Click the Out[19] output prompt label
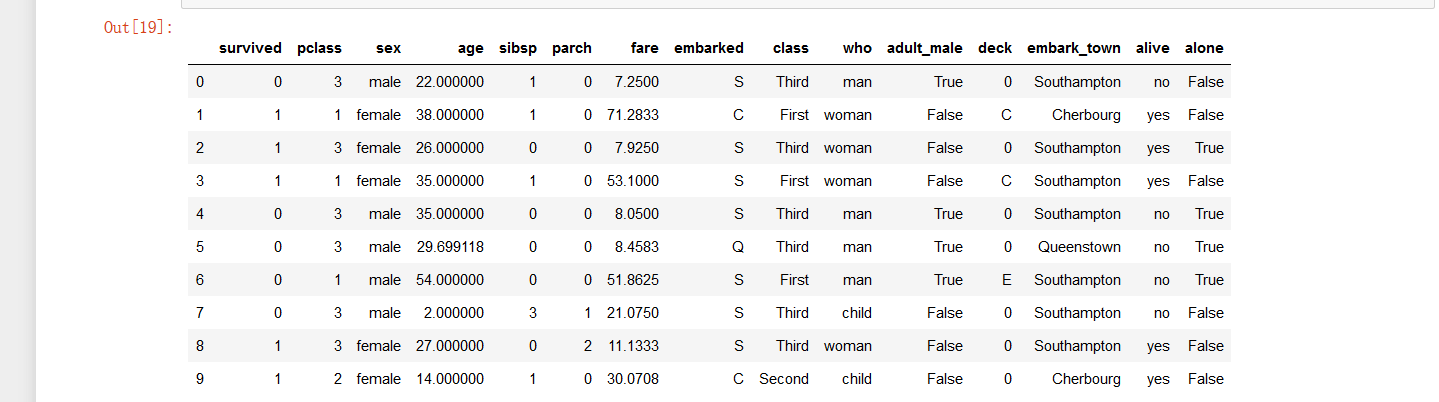 [x=139, y=27]
